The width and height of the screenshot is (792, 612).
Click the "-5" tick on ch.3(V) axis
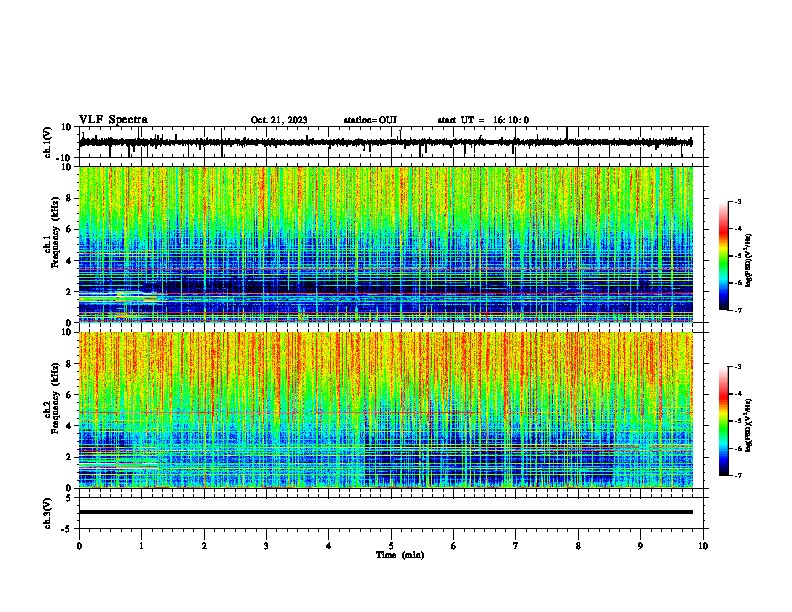coord(67,529)
